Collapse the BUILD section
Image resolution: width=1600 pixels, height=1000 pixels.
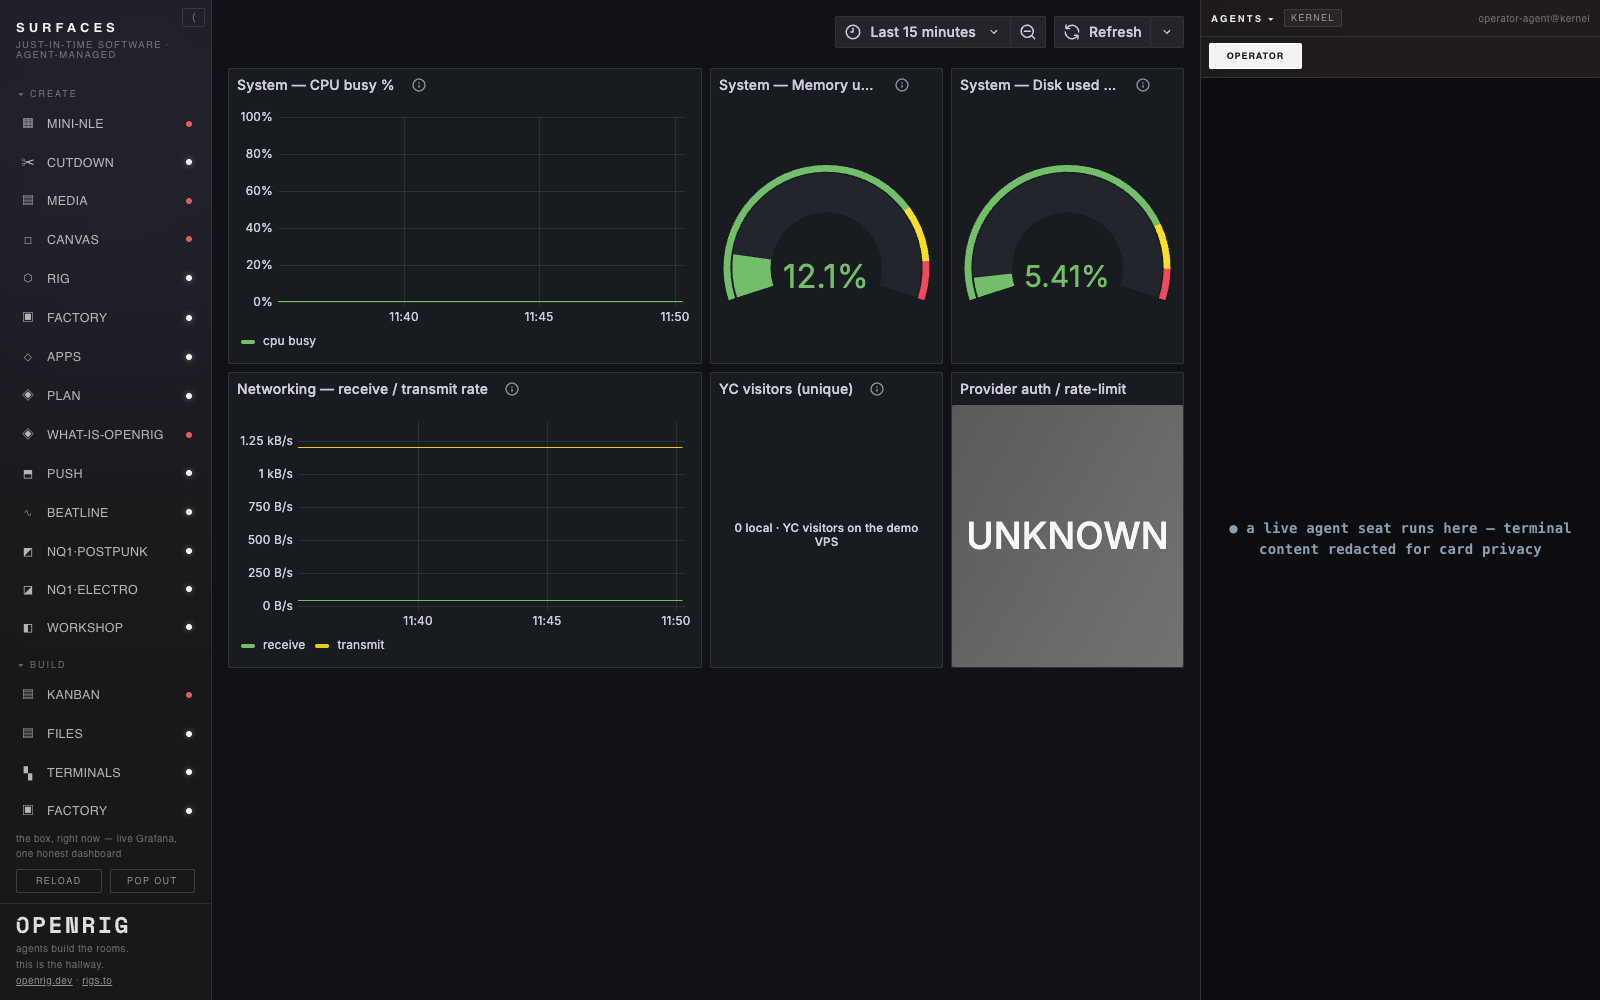click(x=41, y=665)
